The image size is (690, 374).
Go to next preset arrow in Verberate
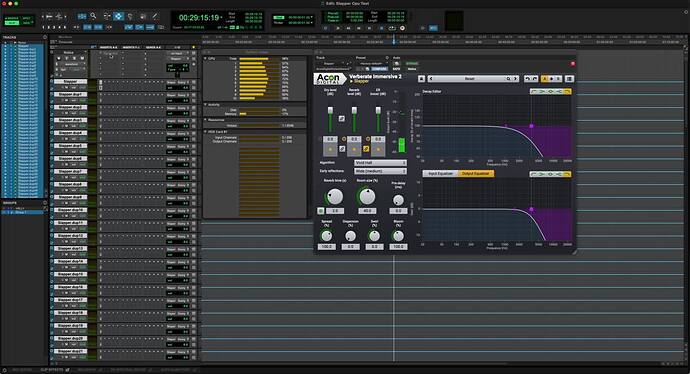(x=515, y=79)
